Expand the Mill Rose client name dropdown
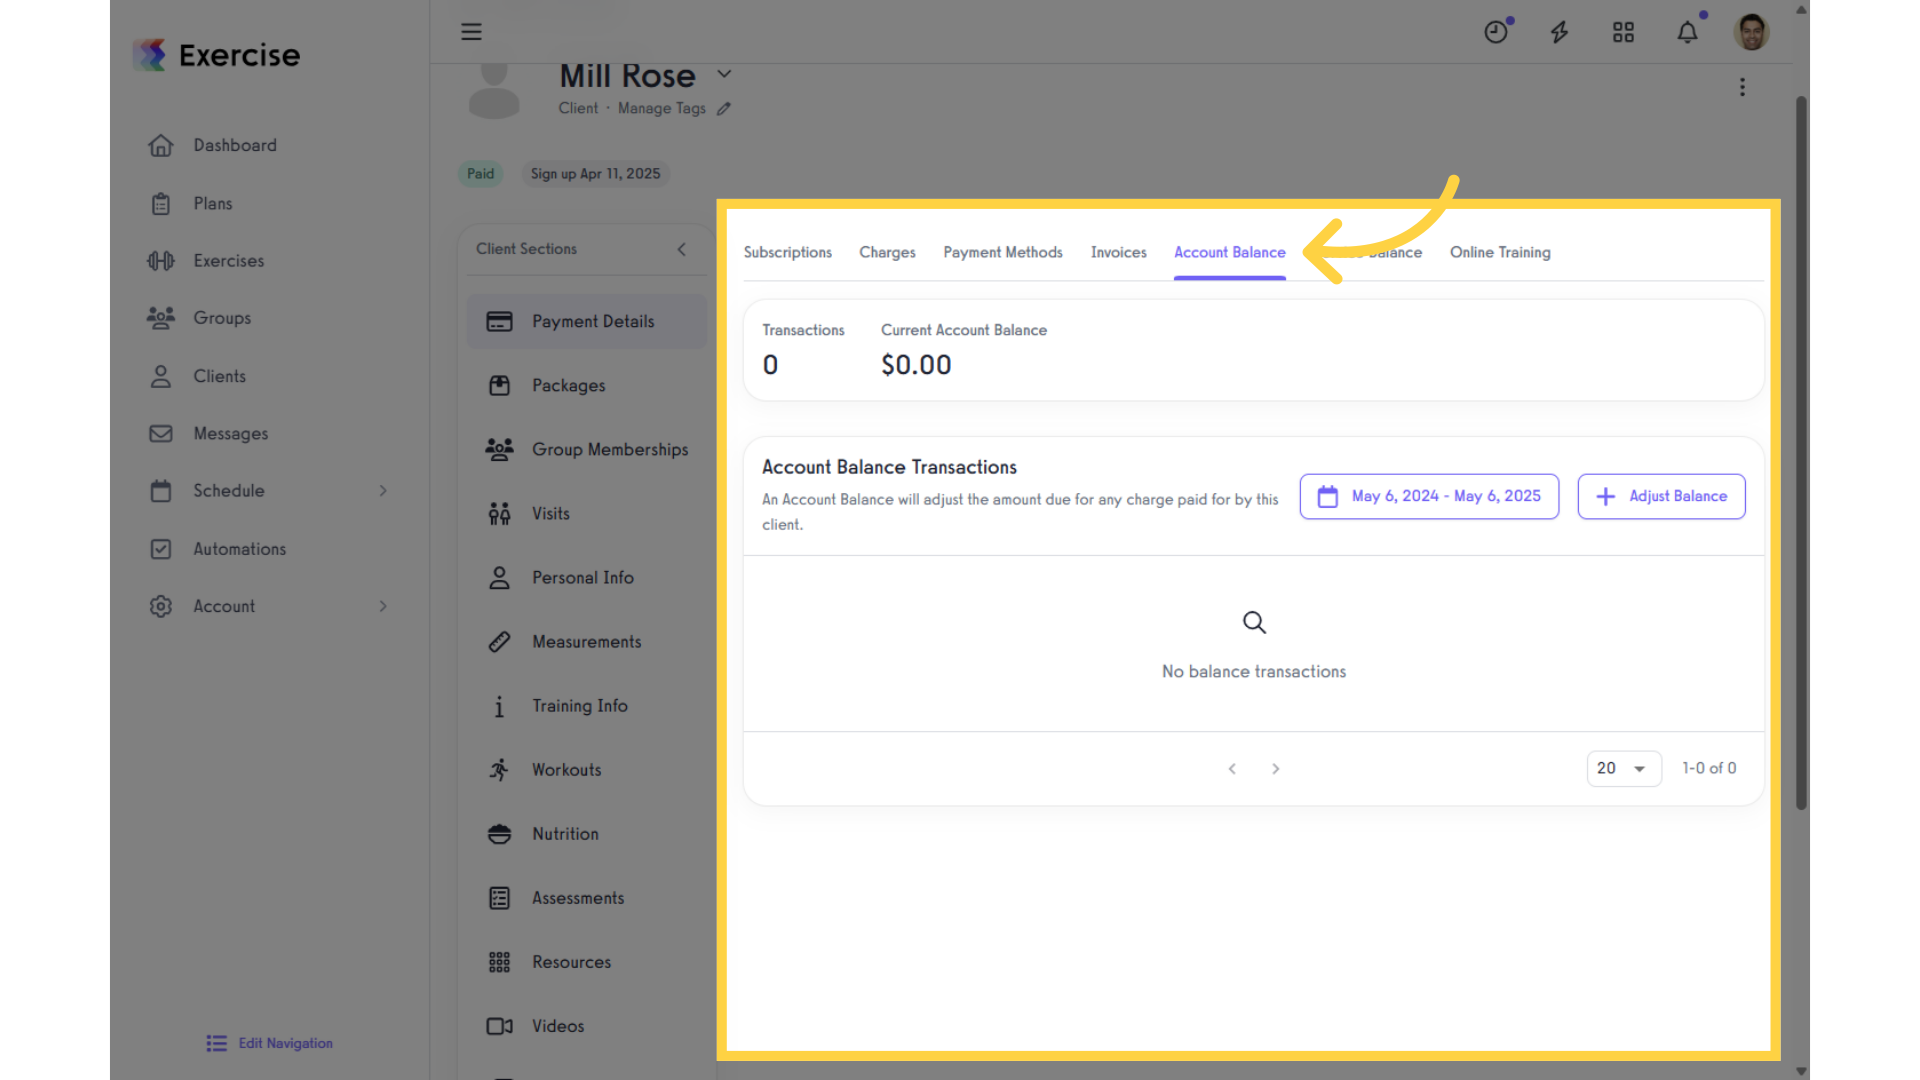The height and width of the screenshot is (1080, 1920). tap(725, 75)
